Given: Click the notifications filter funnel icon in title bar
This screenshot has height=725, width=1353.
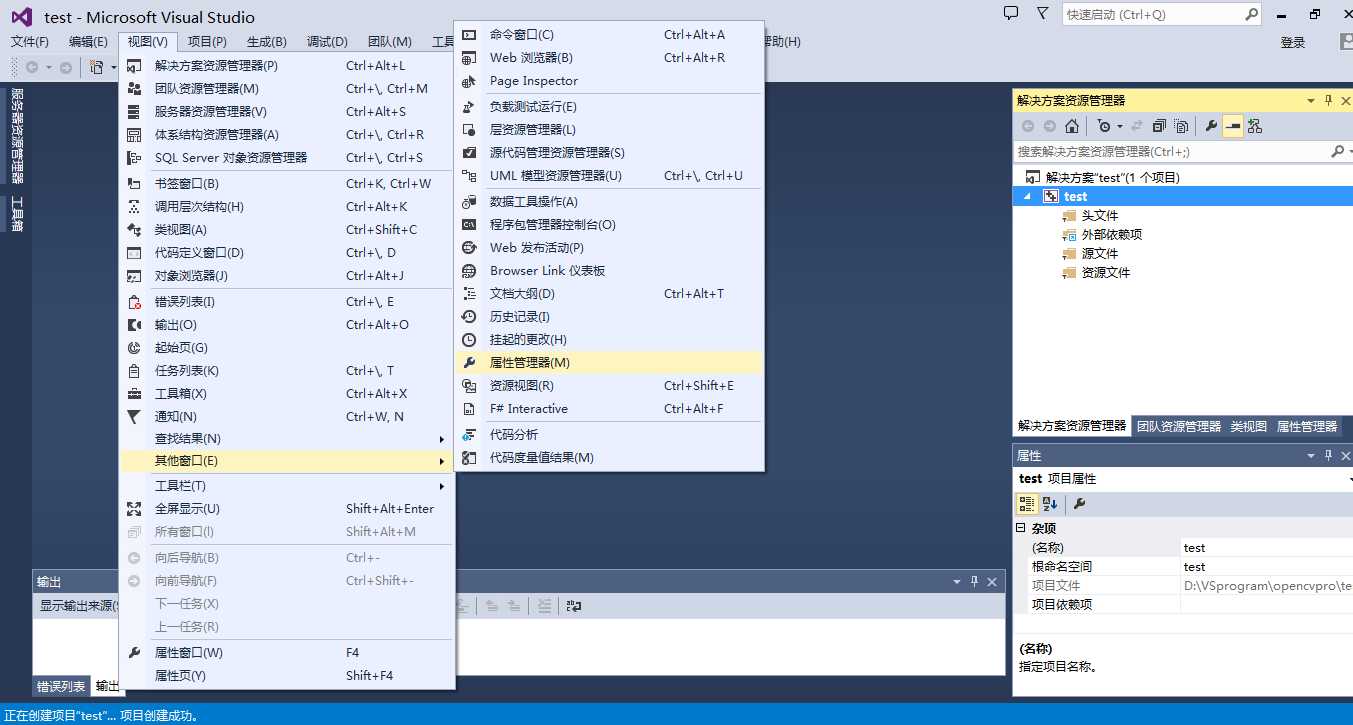Looking at the screenshot, I should pos(1043,14).
